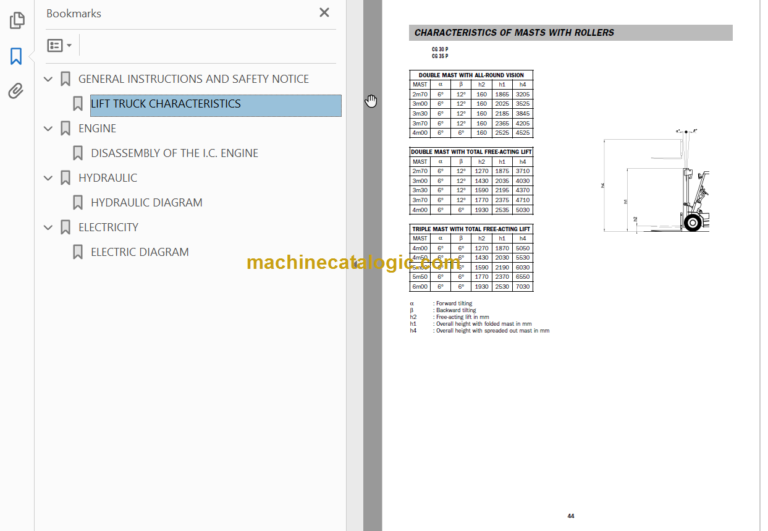The image size is (768, 531).
Task: Collapse the ELECTRICITY bookmark section
Action: (x=48, y=227)
